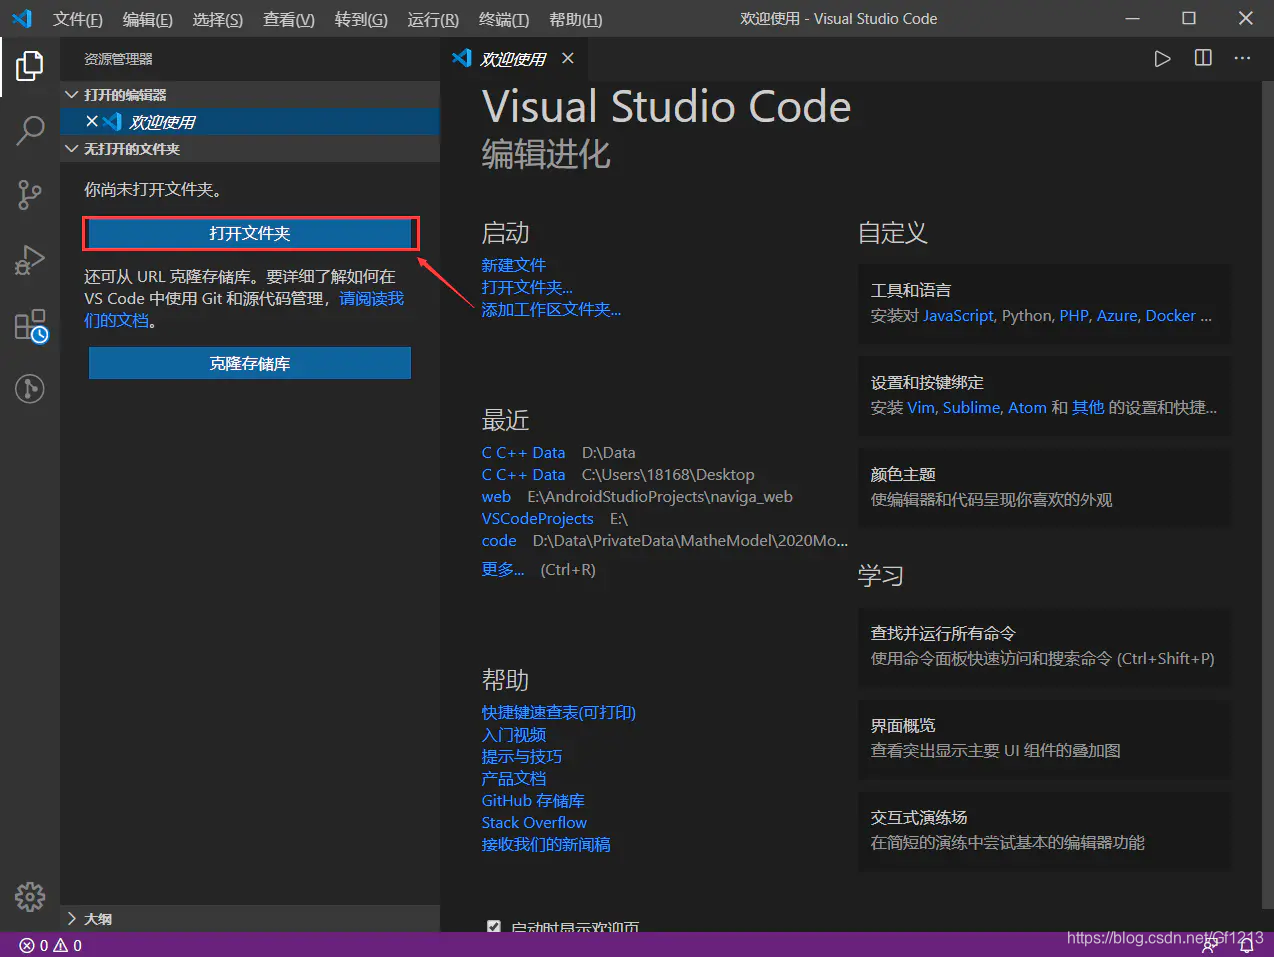Open the 选择(S) menu
The image size is (1274, 957).
point(218,19)
